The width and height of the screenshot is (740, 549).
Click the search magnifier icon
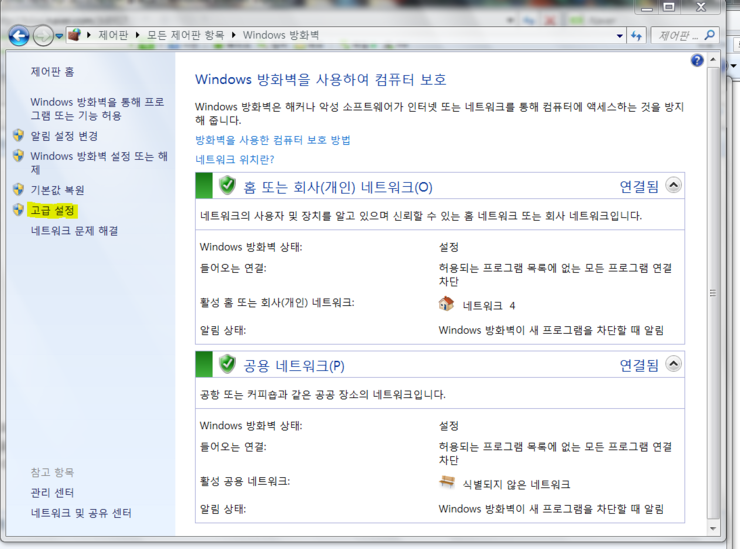[709, 35]
